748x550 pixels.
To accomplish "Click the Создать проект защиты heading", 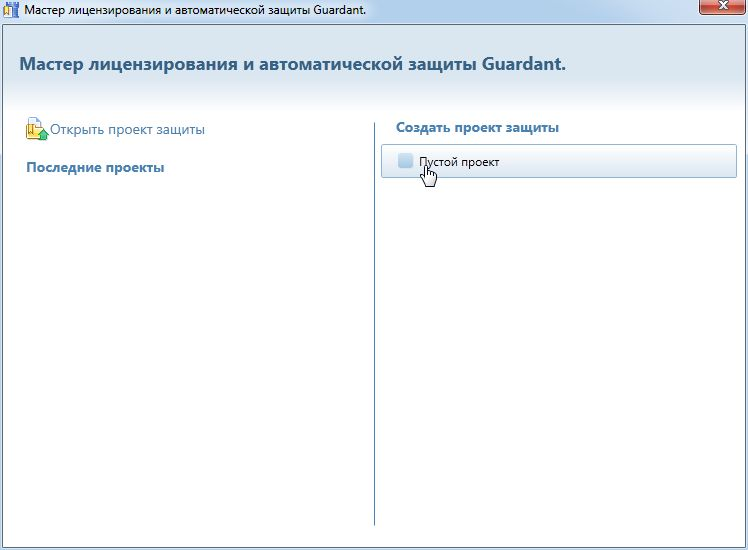I will [x=477, y=128].
